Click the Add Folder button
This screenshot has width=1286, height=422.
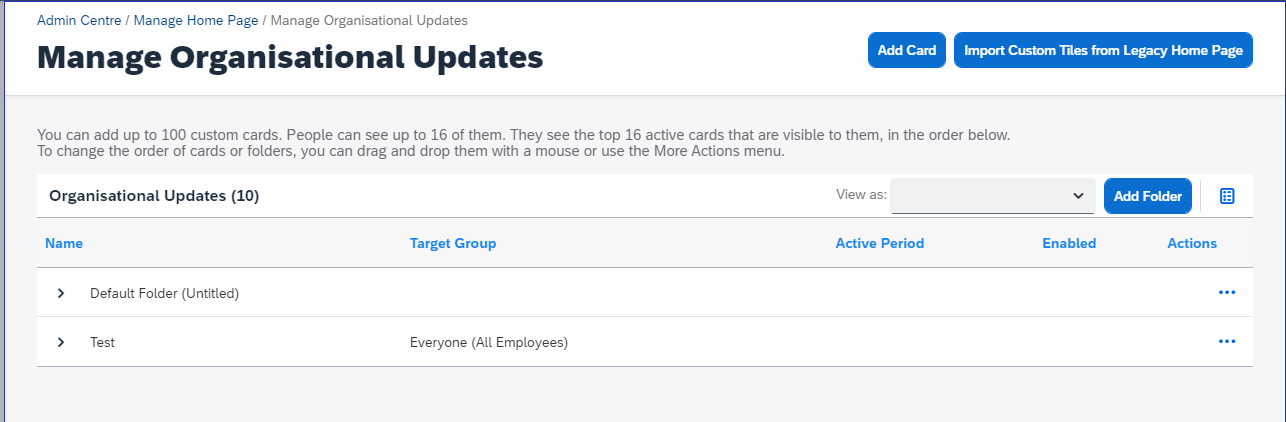[x=1148, y=196]
